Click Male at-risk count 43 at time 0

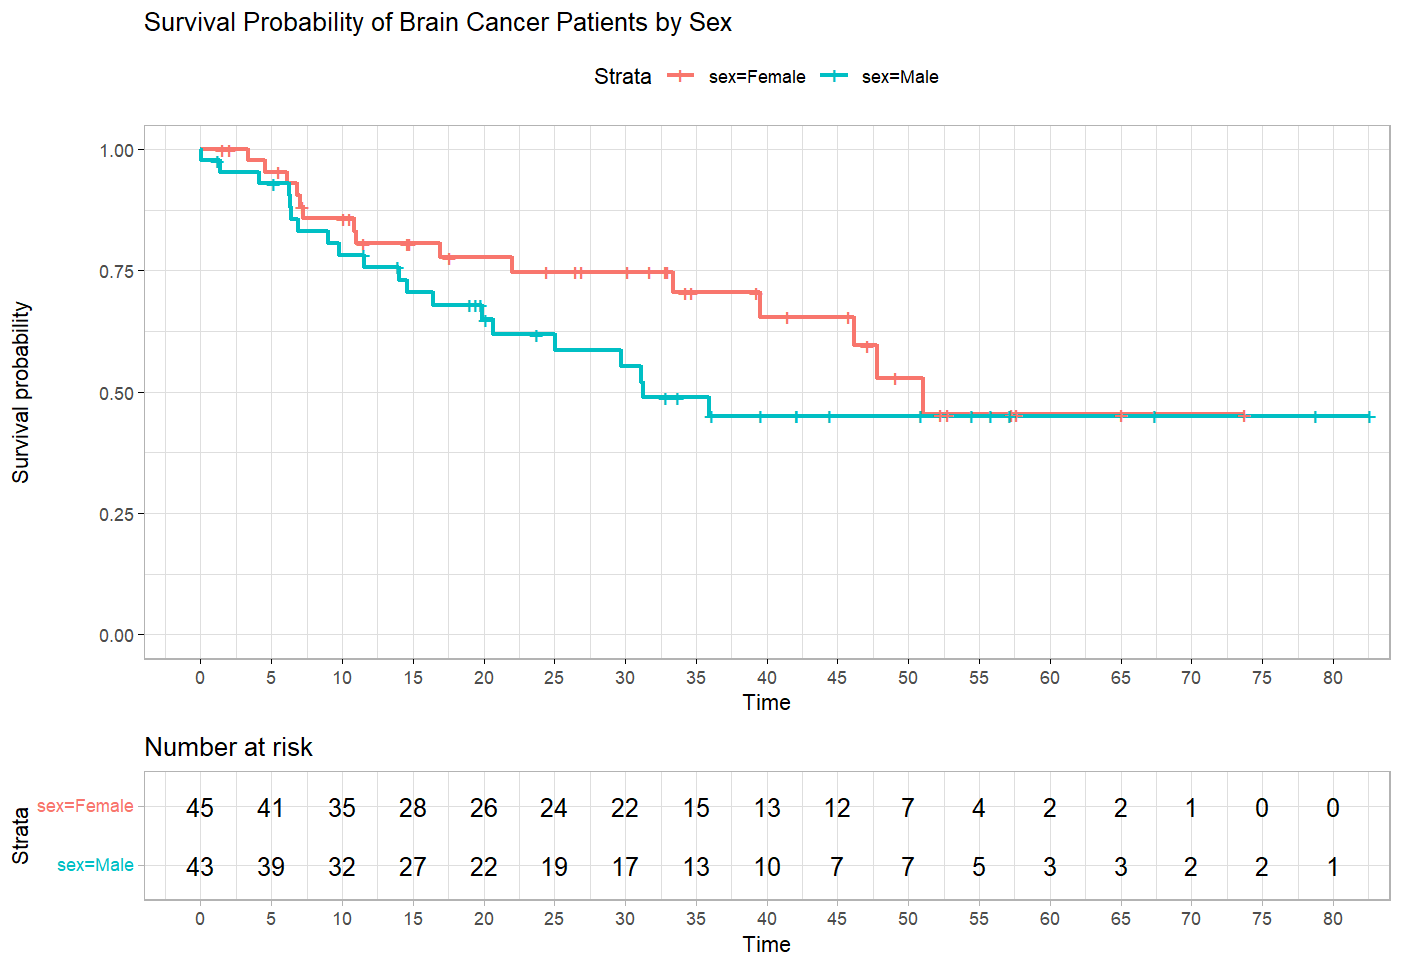tap(200, 867)
